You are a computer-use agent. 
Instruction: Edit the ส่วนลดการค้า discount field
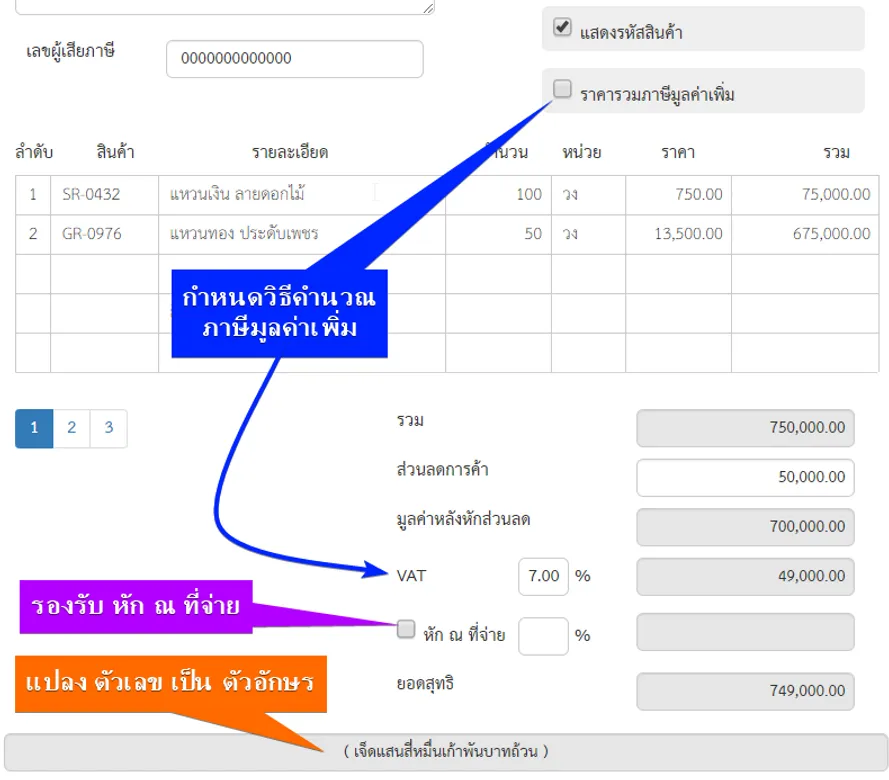point(745,478)
